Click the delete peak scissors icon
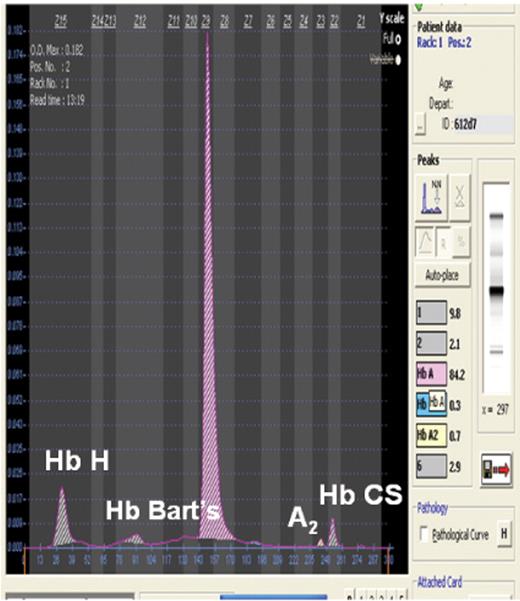 pos(460,198)
